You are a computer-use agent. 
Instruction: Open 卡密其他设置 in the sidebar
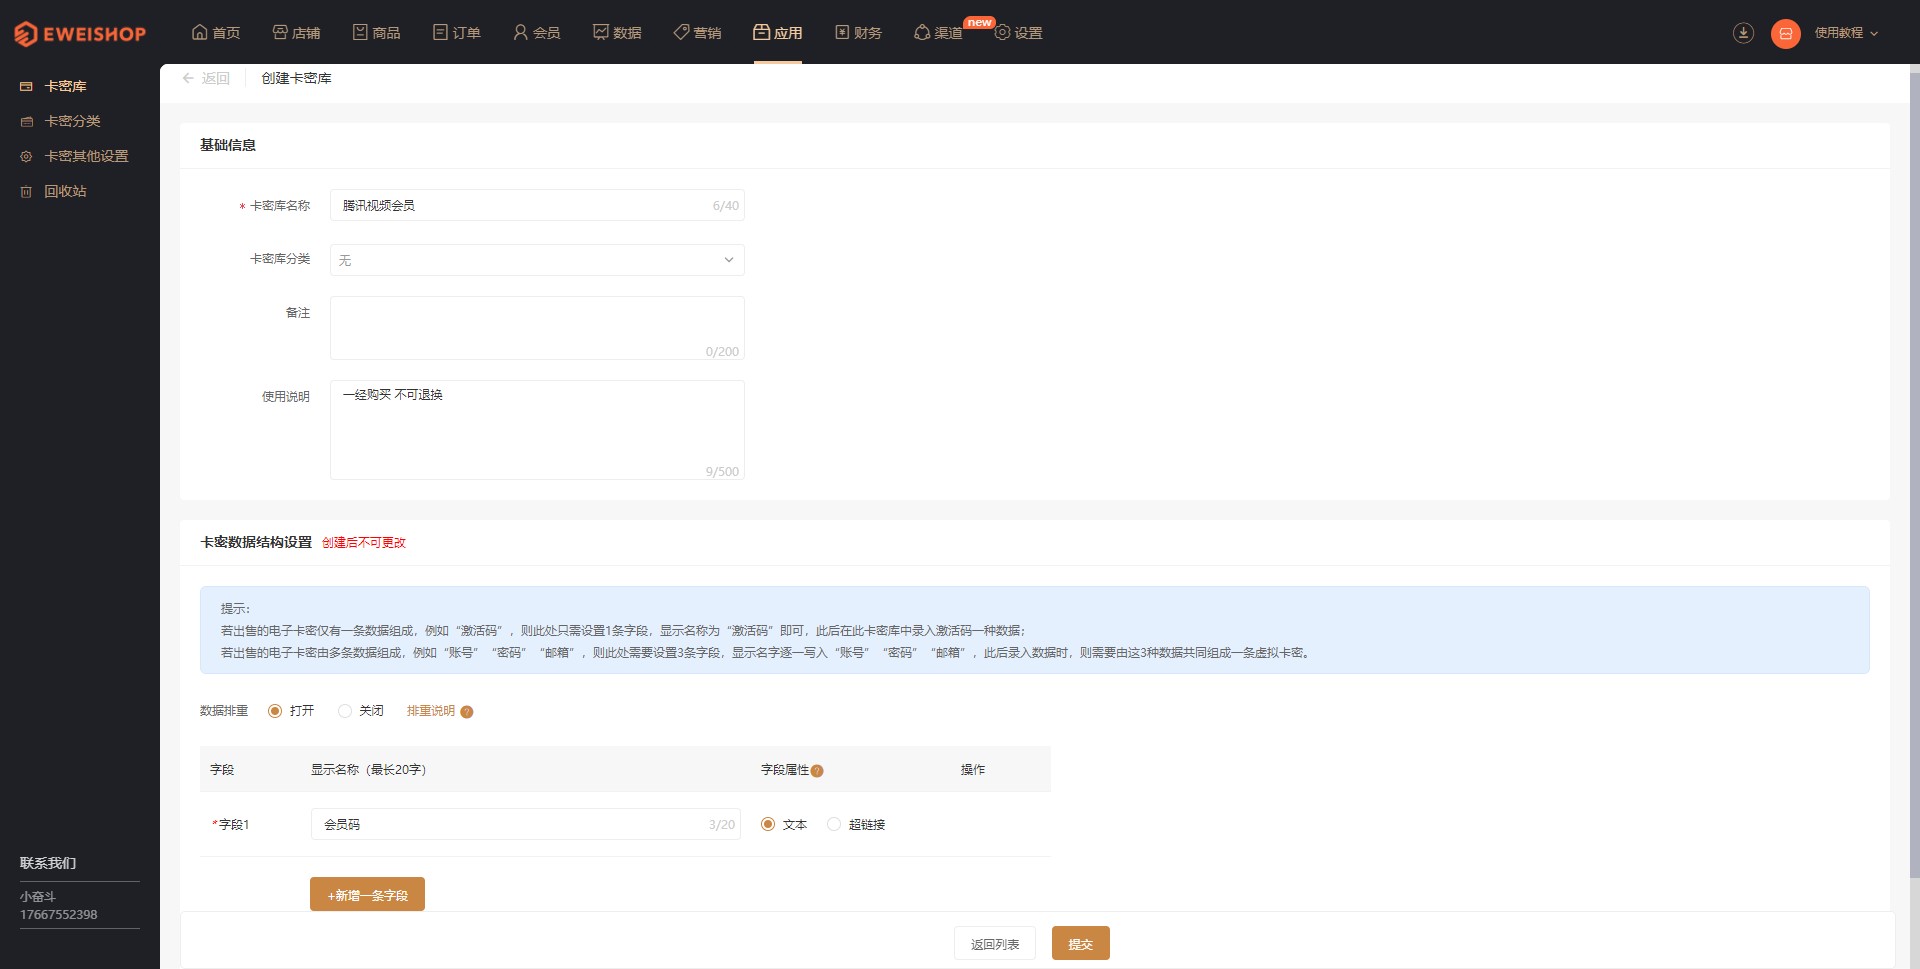click(87, 156)
